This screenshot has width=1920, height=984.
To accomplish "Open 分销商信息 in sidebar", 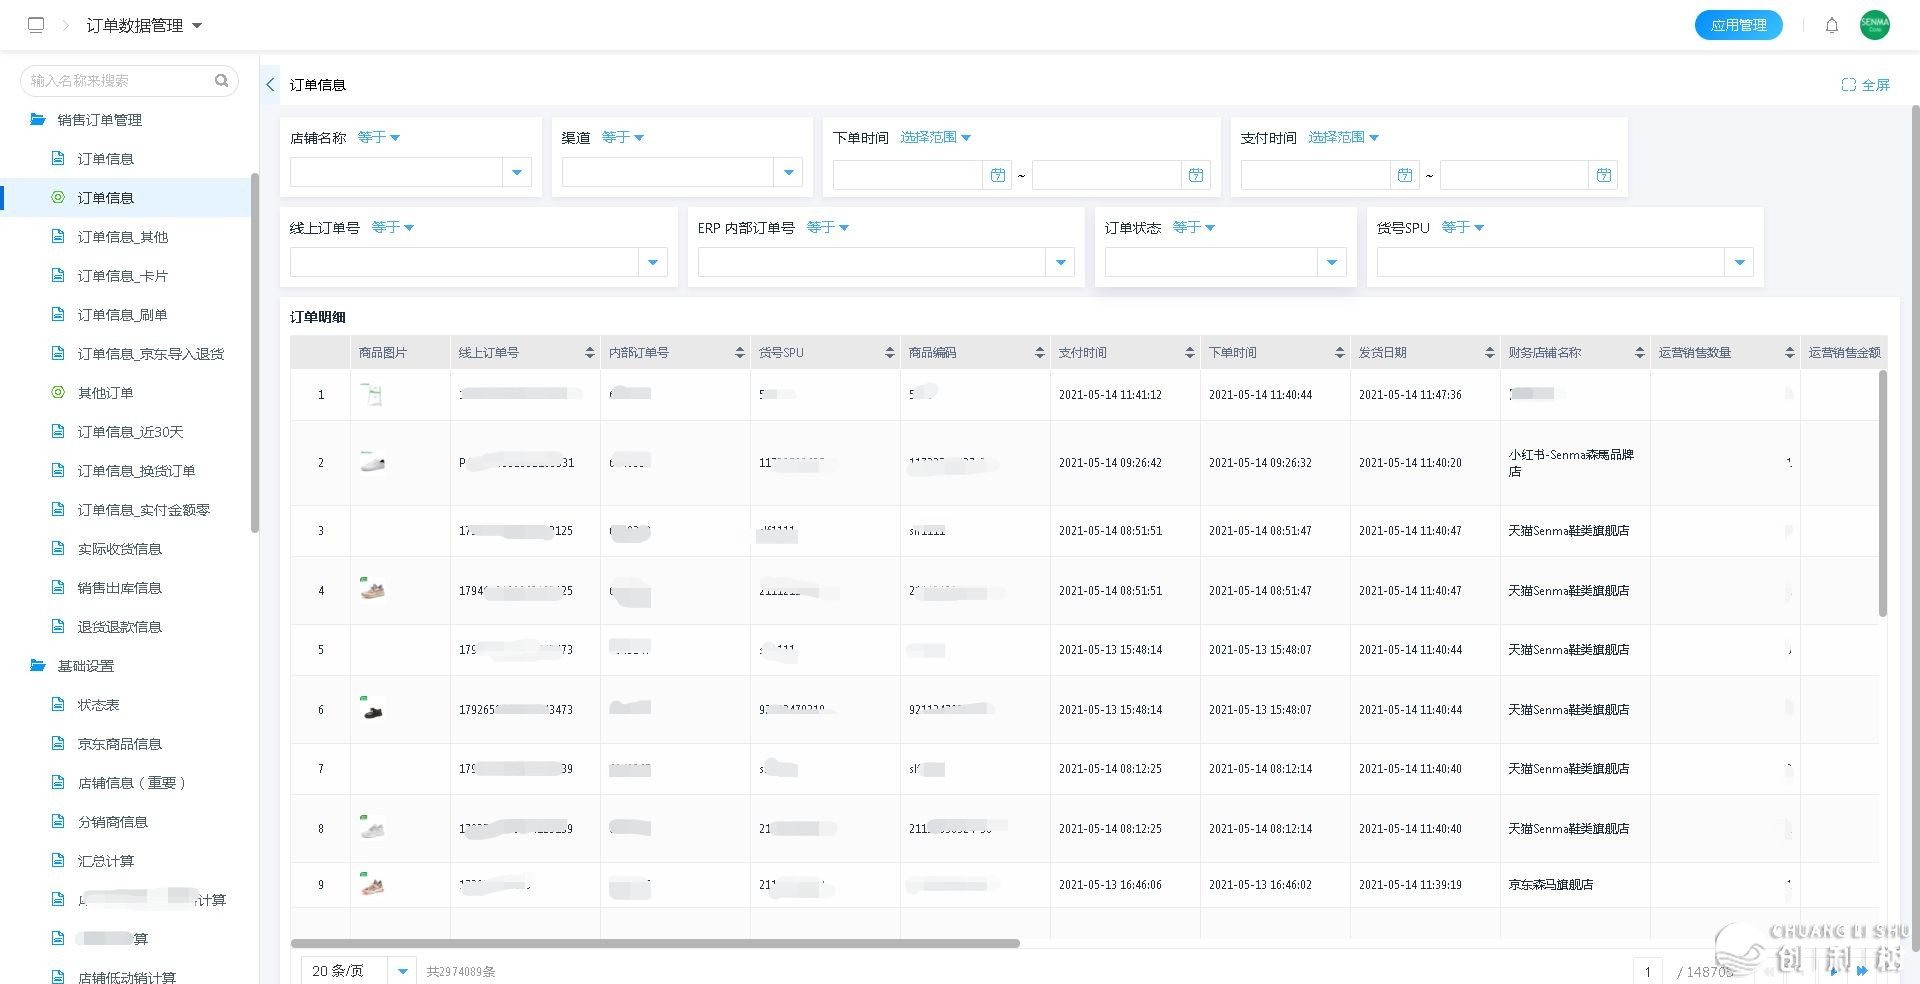I will 113,822.
